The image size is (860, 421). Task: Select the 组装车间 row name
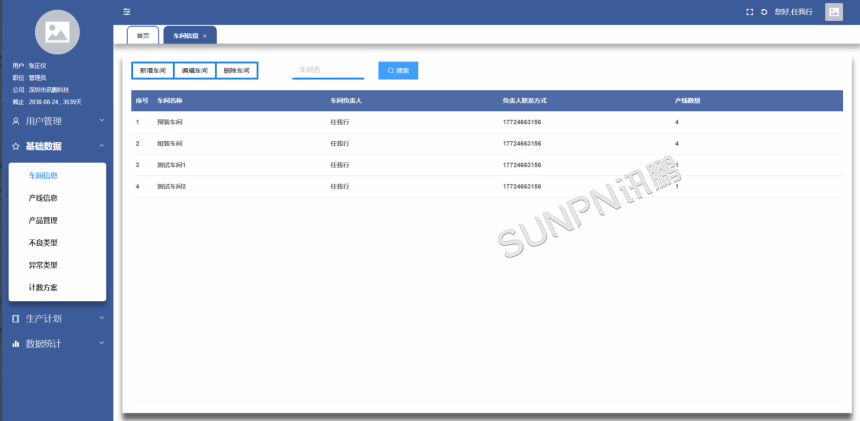pyautogui.click(x=169, y=144)
